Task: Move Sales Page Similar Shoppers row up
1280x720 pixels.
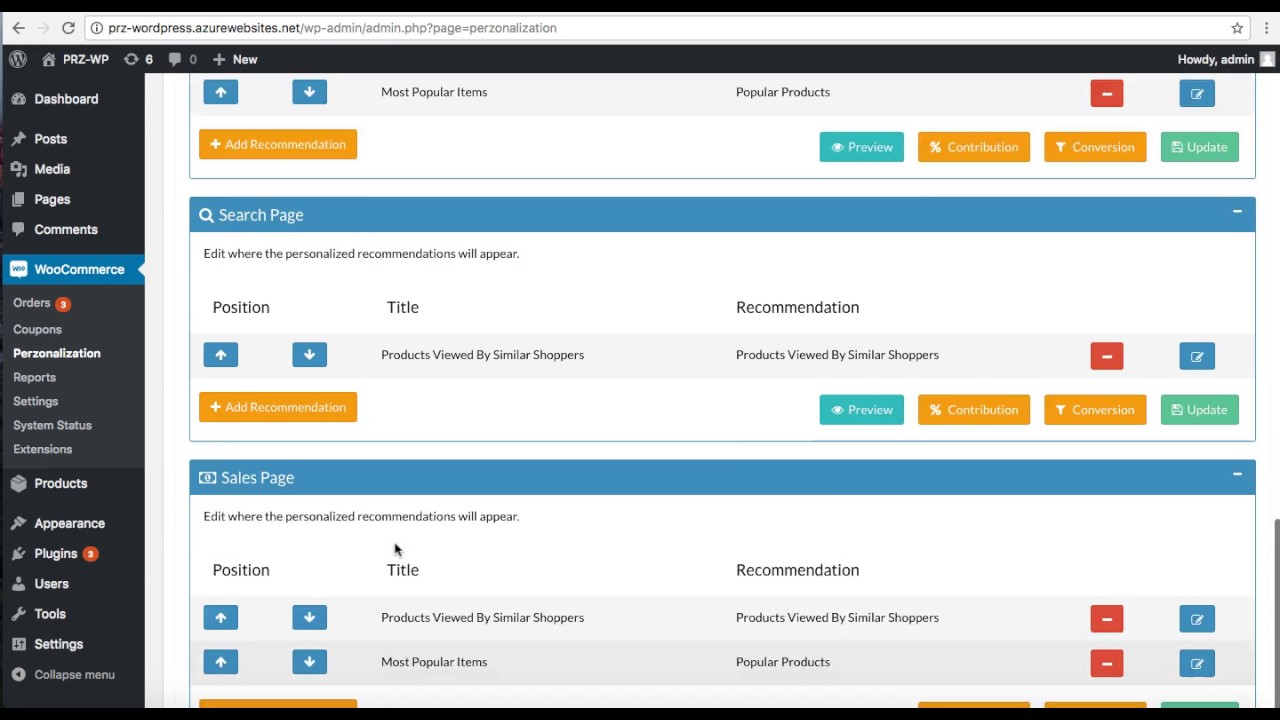Action: (221, 618)
